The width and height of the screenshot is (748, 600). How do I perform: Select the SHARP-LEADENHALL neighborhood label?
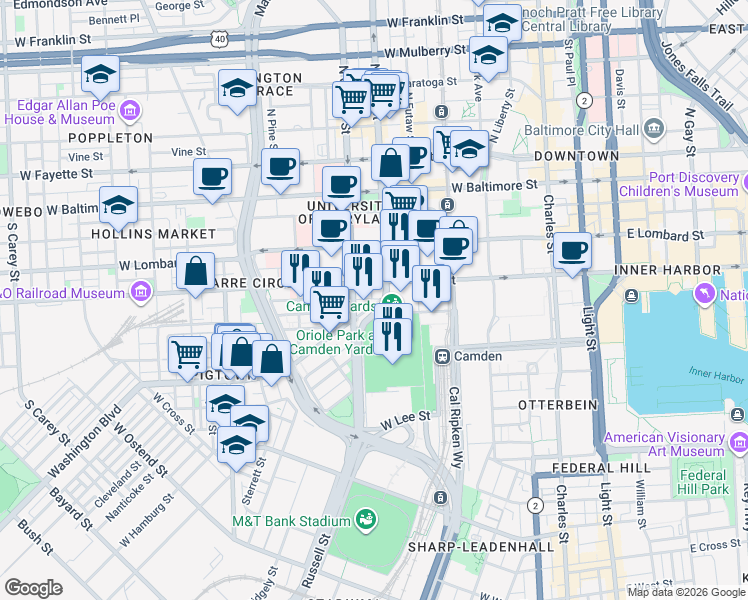[x=481, y=547]
